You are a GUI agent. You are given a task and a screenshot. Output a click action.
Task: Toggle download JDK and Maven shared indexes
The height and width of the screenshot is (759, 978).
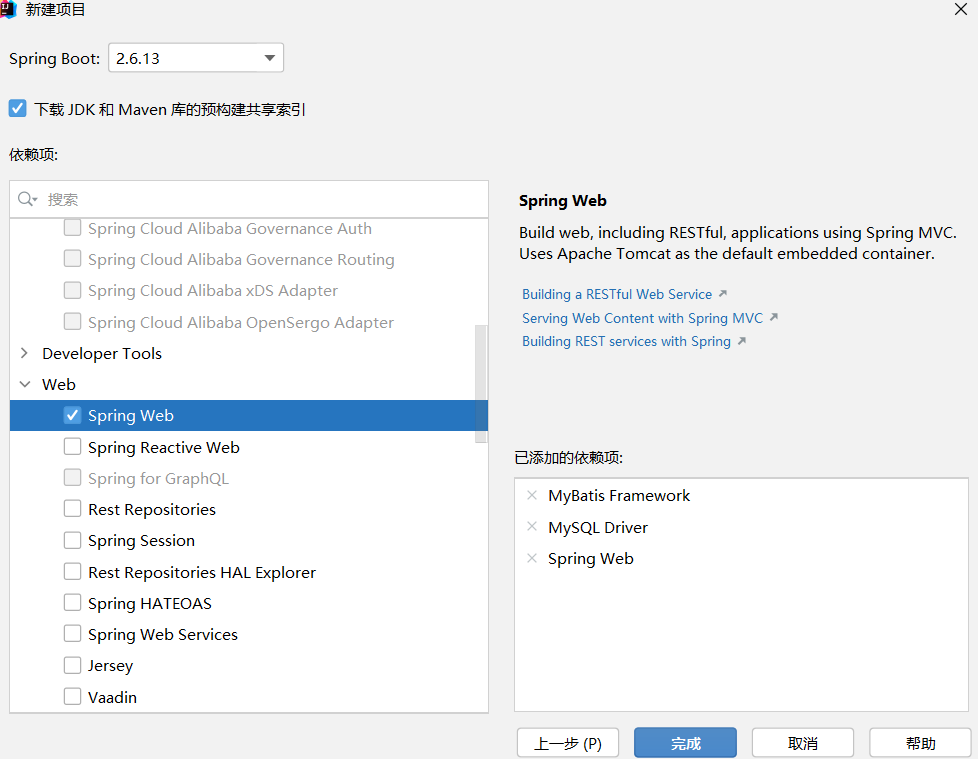pyautogui.click(x=17, y=109)
